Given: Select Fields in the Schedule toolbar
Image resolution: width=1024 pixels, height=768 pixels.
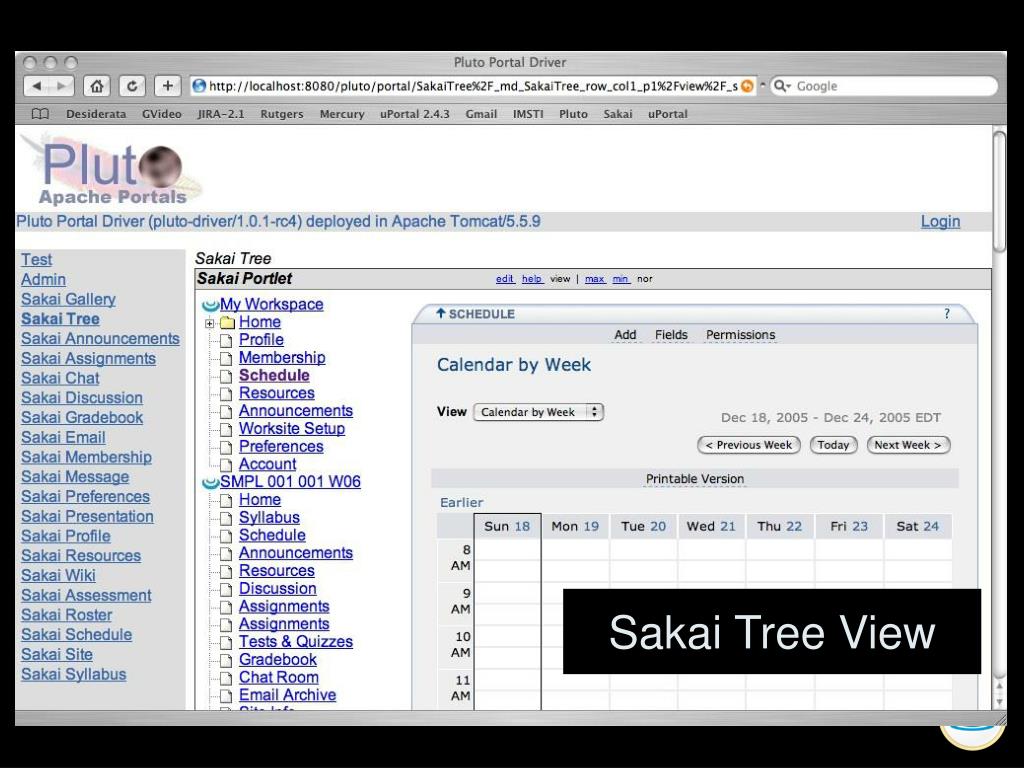Looking at the screenshot, I should (671, 335).
